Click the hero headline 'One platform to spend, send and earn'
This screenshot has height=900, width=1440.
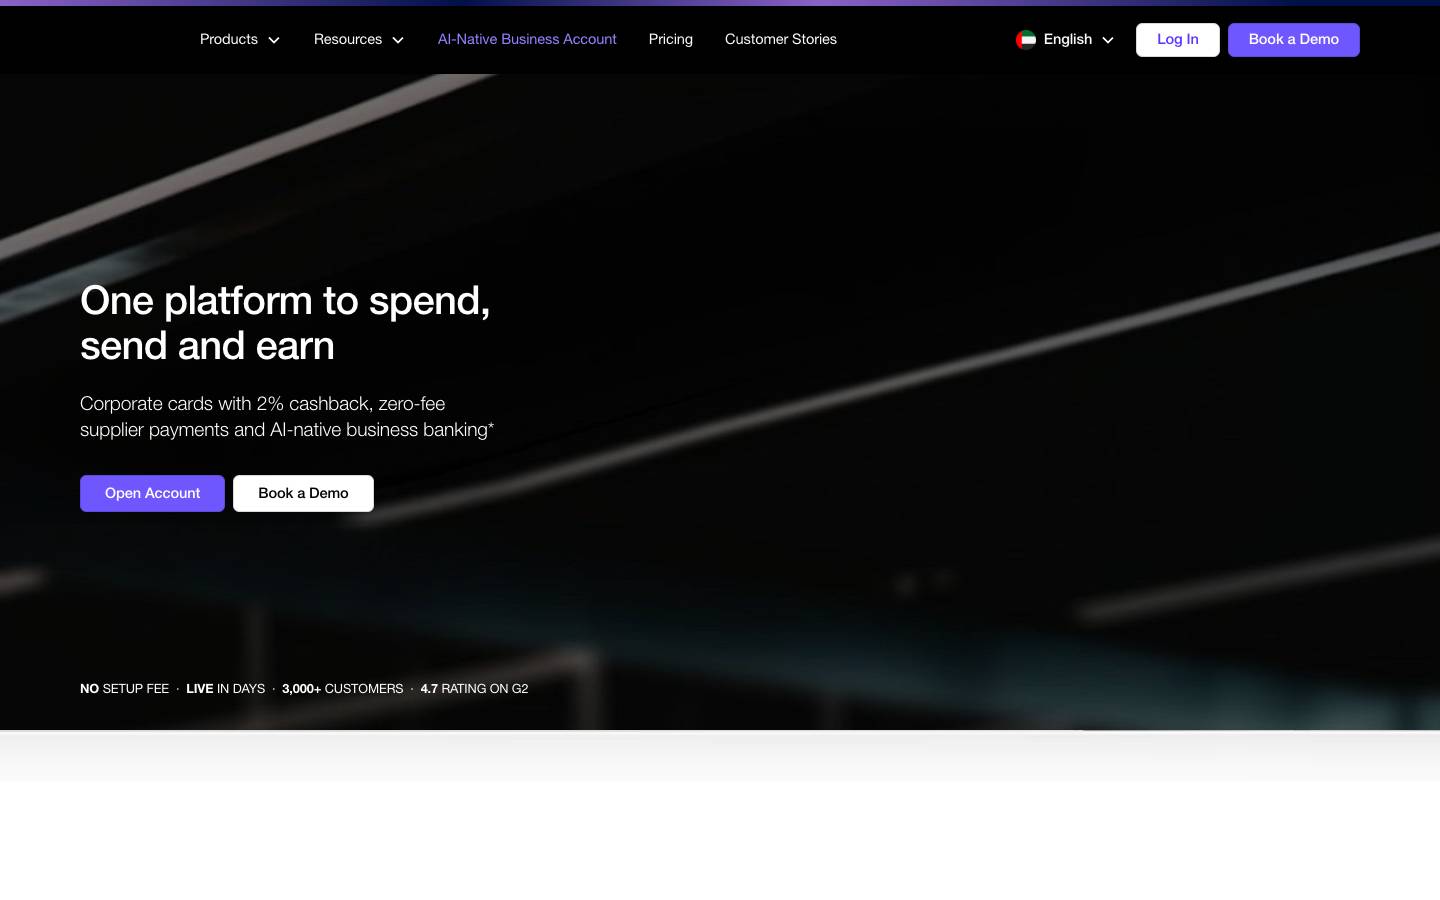point(285,323)
